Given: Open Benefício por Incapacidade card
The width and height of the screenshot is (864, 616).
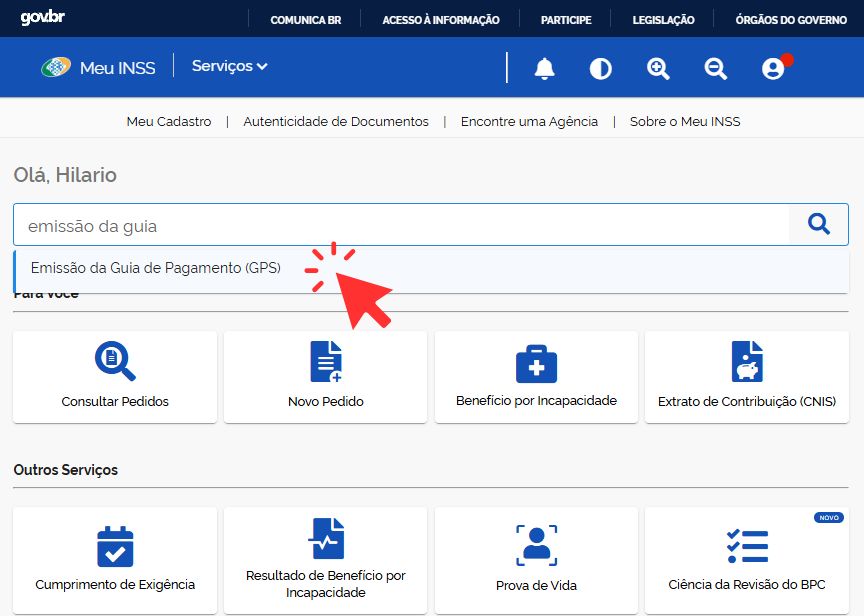Looking at the screenshot, I should point(536,377).
